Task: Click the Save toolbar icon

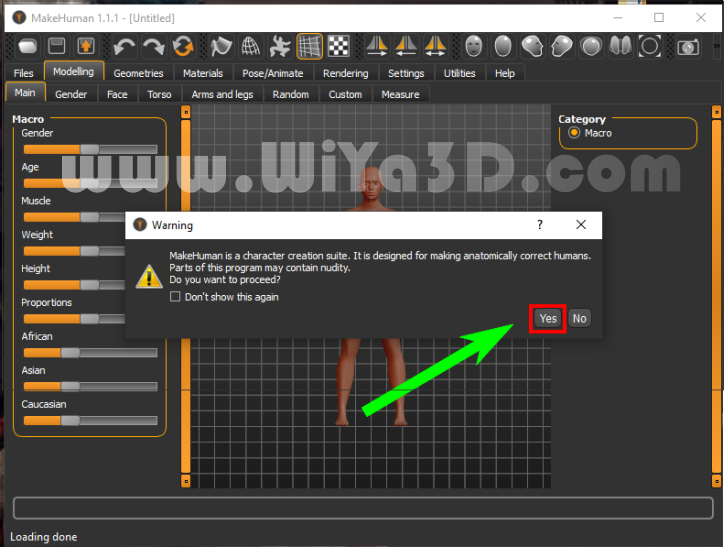Action: click(x=57, y=47)
